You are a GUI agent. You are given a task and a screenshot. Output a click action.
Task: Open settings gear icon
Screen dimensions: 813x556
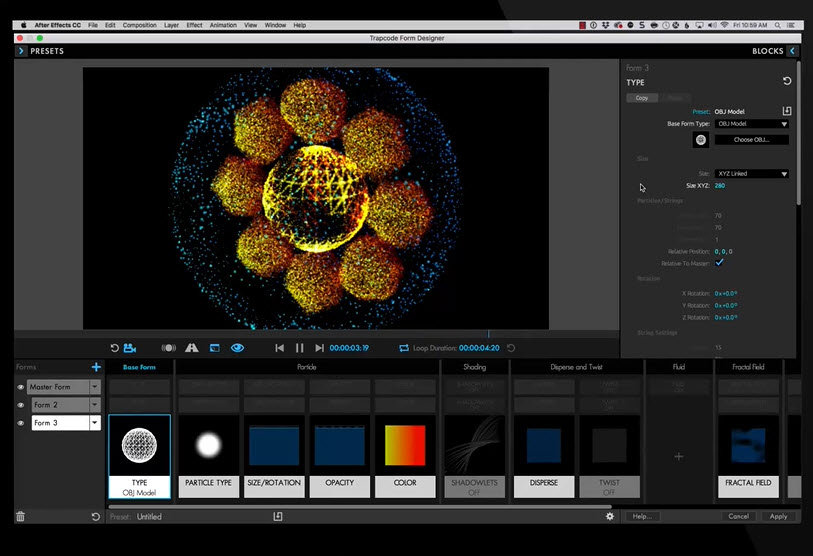[610, 517]
